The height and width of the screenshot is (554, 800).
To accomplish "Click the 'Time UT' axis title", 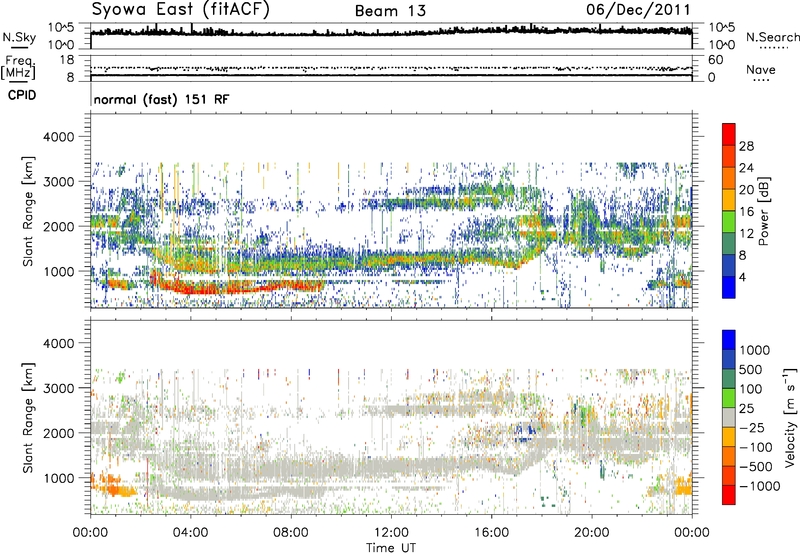I will (x=391, y=547).
